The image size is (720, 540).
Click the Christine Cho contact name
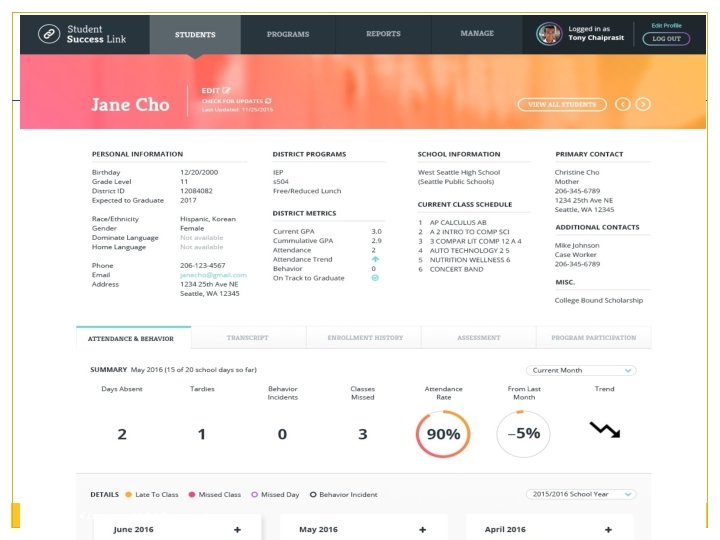click(x=577, y=172)
